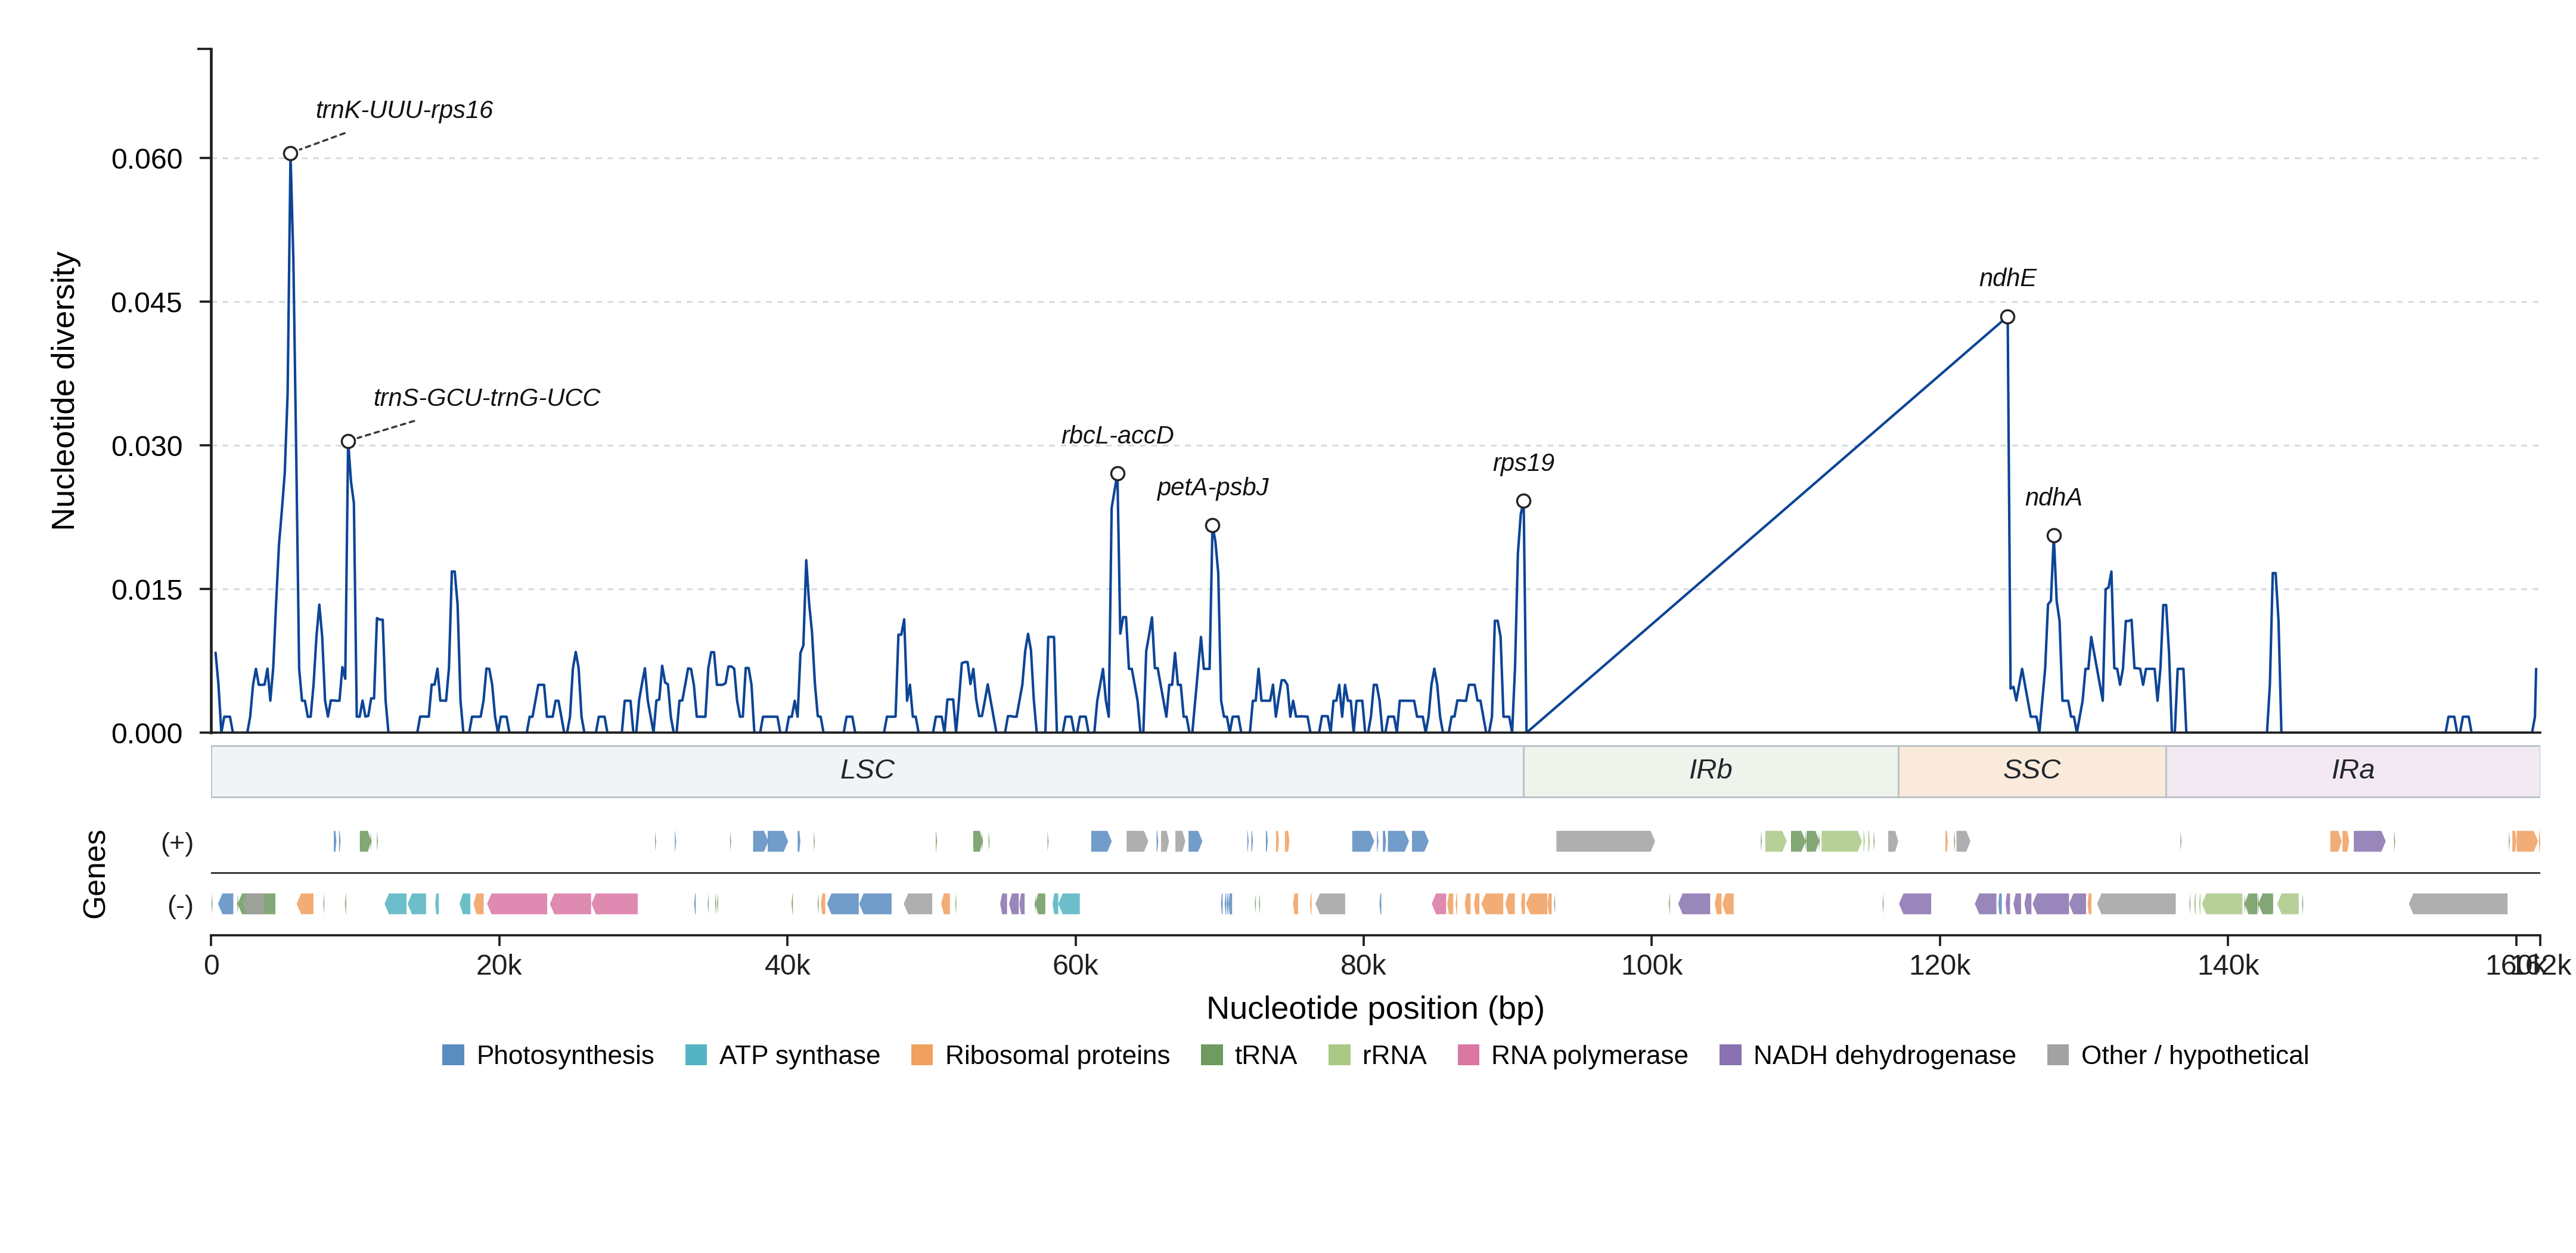Viewport: 2576px width, 1253px height.
Task: Click the 0.000 y-axis tick label
Action: click(x=147, y=734)
